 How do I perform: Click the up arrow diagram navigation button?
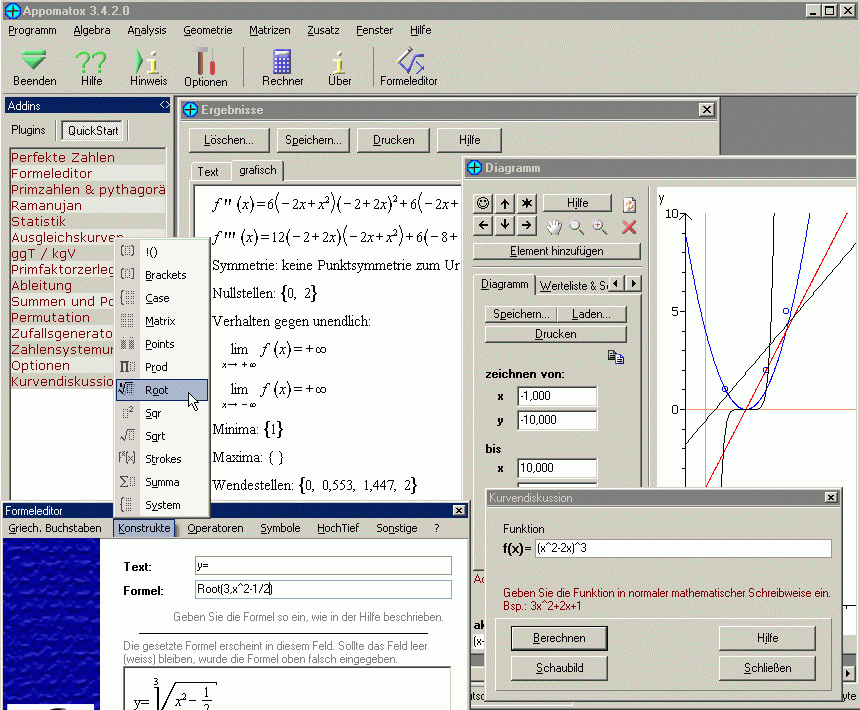[x=505, y=204]
